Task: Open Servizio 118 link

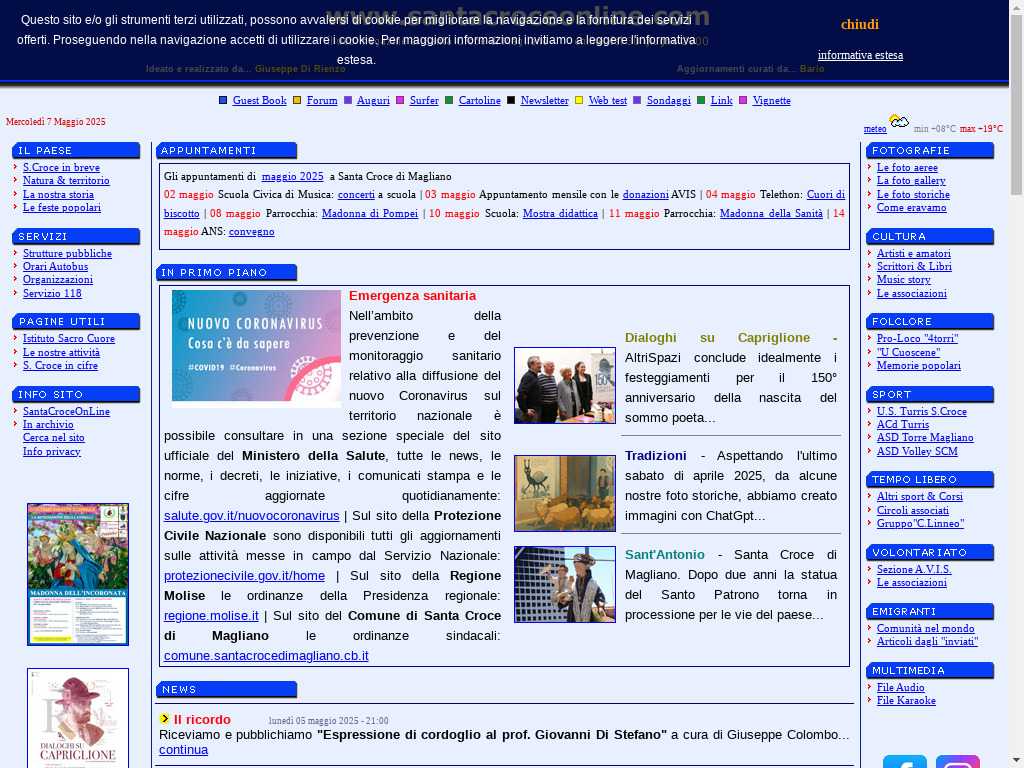Action: click(x=52, y=293)
